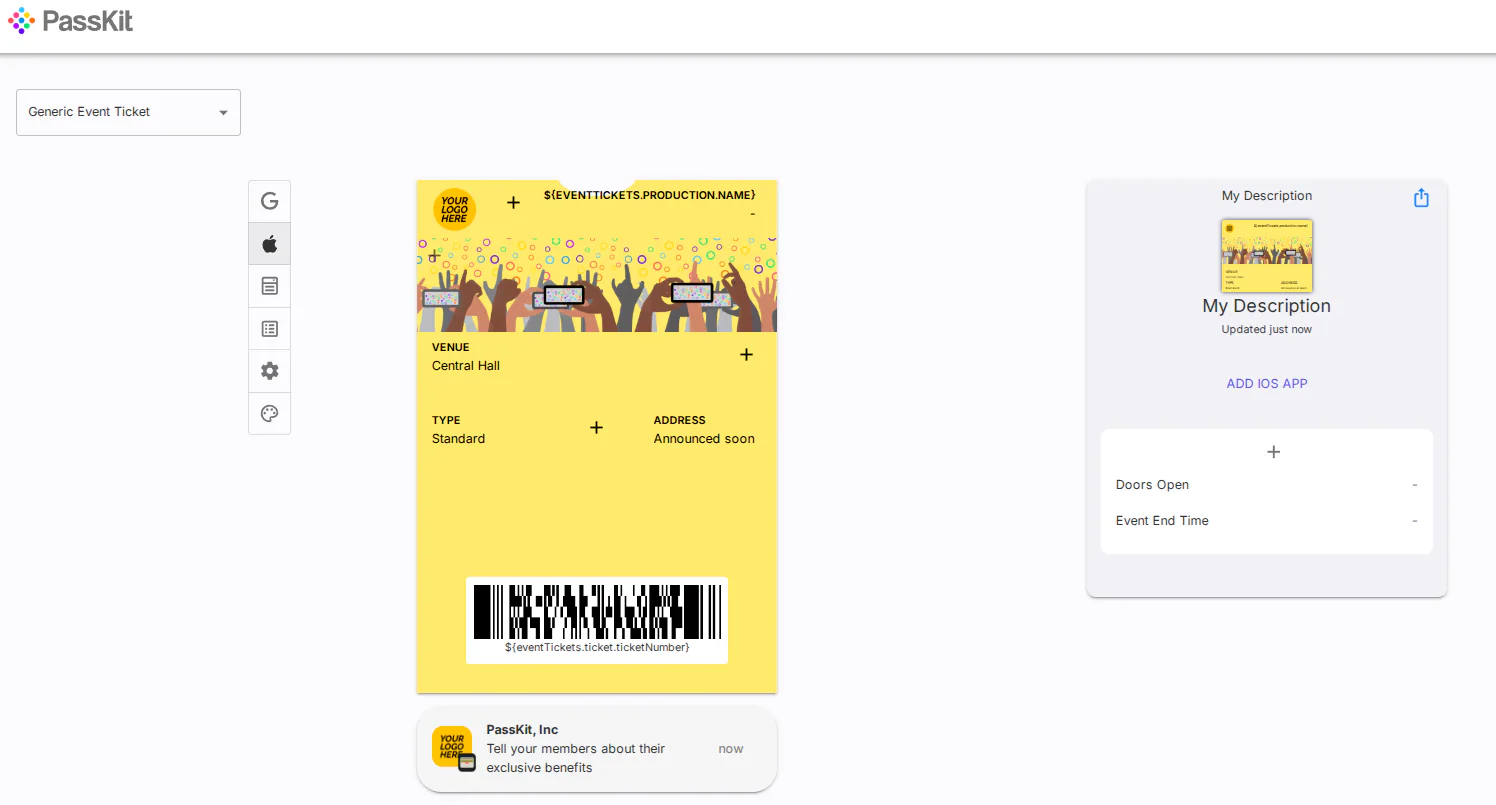Open the Generic Event Ticket dropdown
1496x805 pixels.
pos(128,112)
